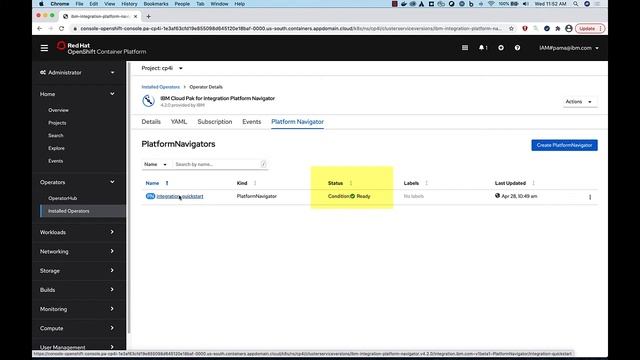Screen dimensions: 640x360
Task: Open the Last Updated column options
Action: click(533, 183)
